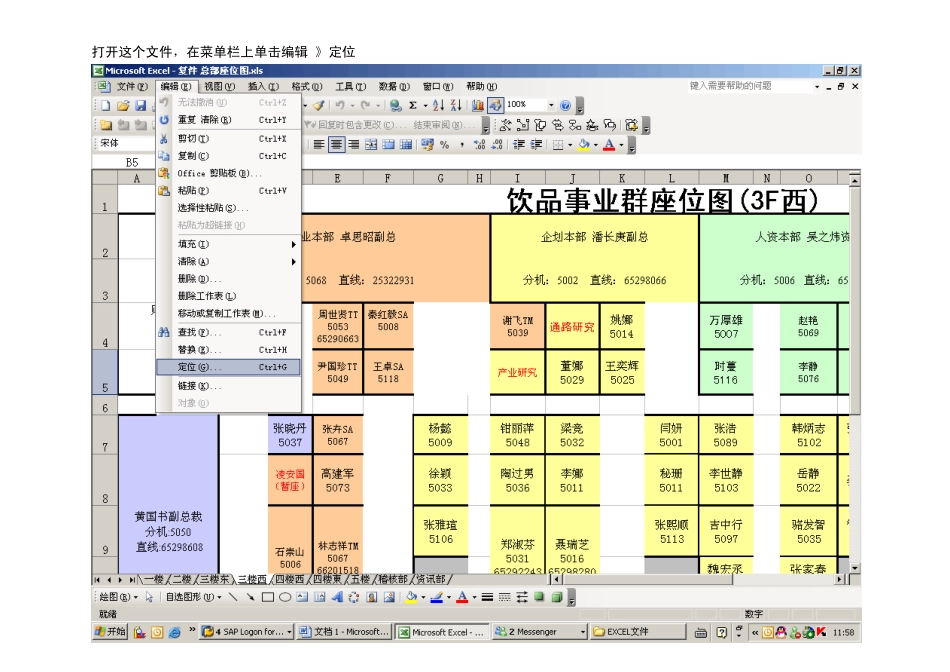Viewport: 950px width, 672px height.
Task: Sort descending with Z-A icon
Action: pos(456,105)
